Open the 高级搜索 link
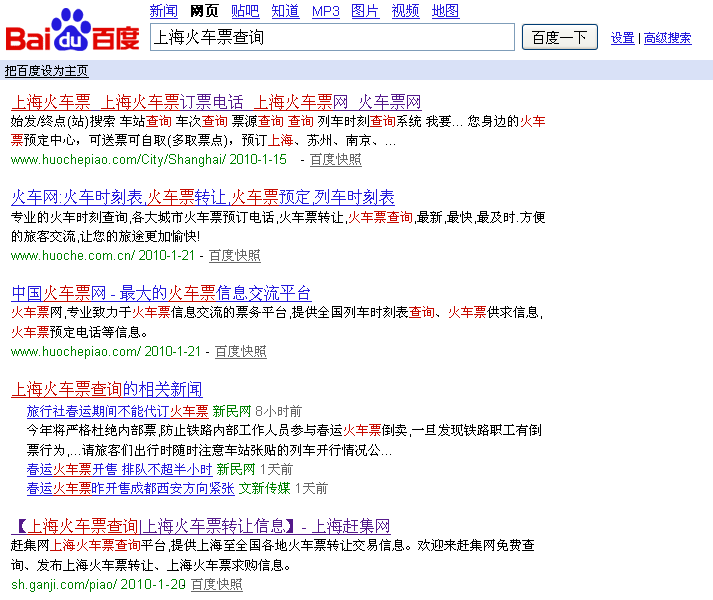 coord(668,38)
